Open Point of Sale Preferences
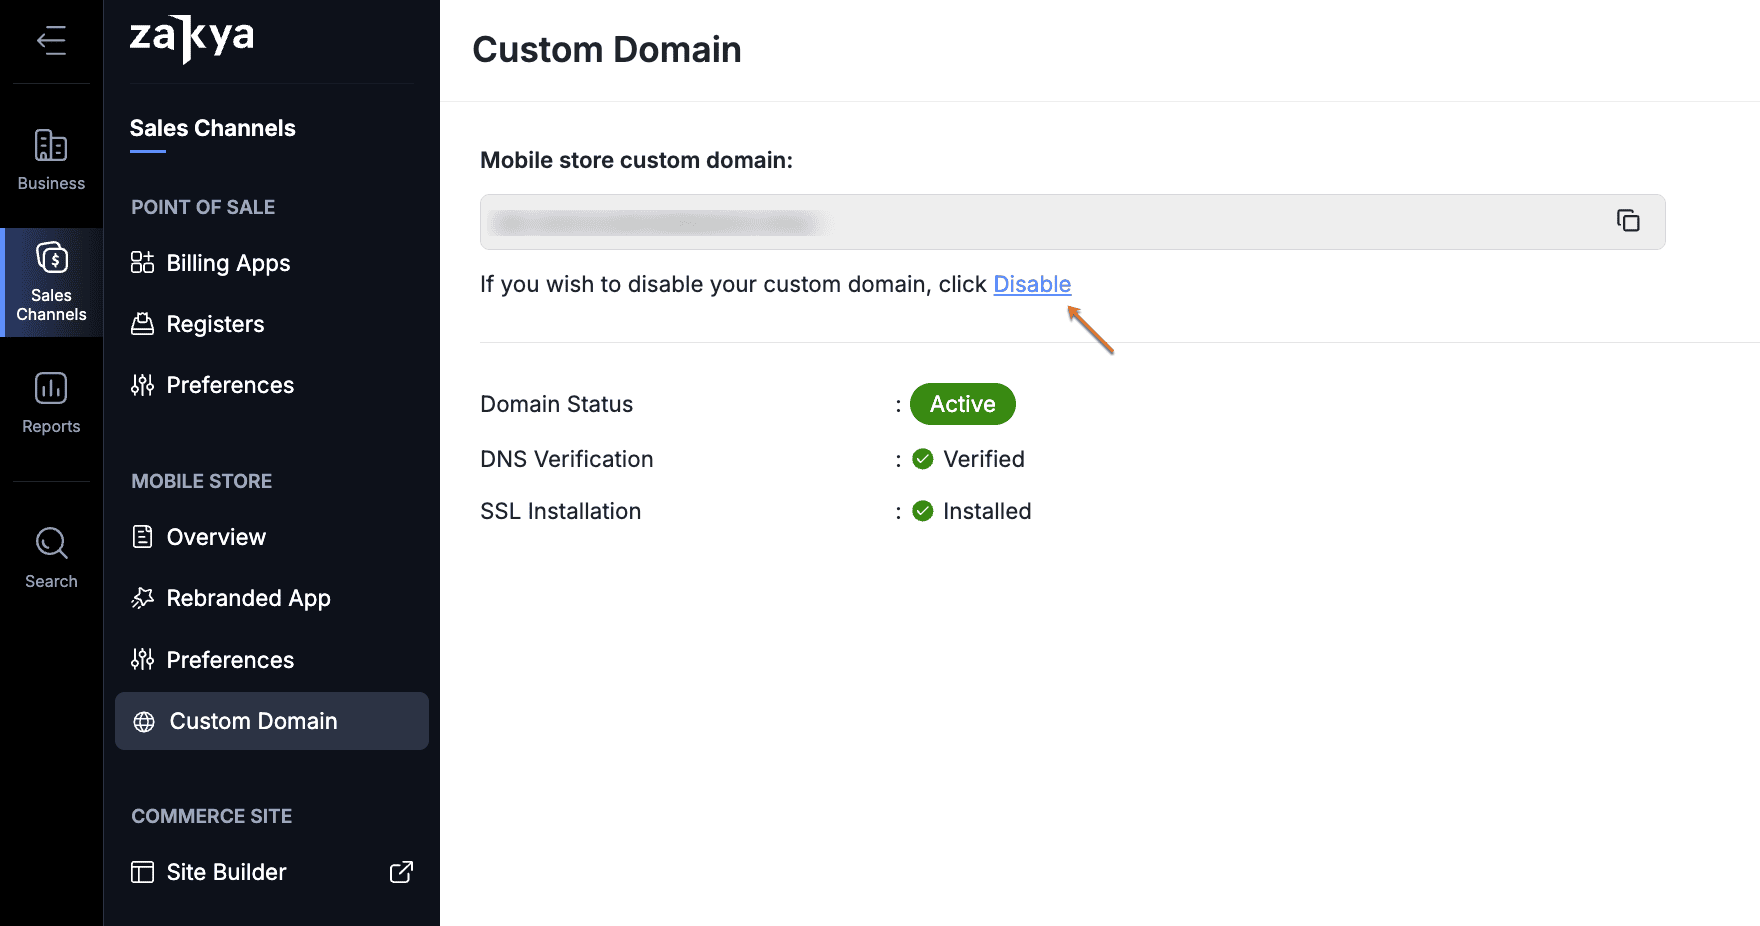Viewport: 1760px width, 926px height. (229, 385)
